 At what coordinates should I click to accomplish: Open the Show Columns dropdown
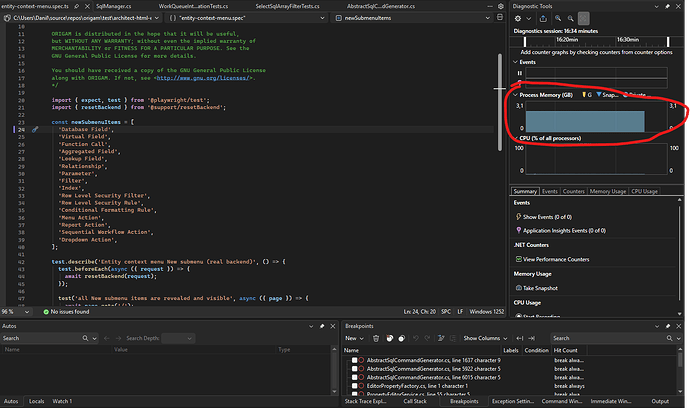[485, 338]
